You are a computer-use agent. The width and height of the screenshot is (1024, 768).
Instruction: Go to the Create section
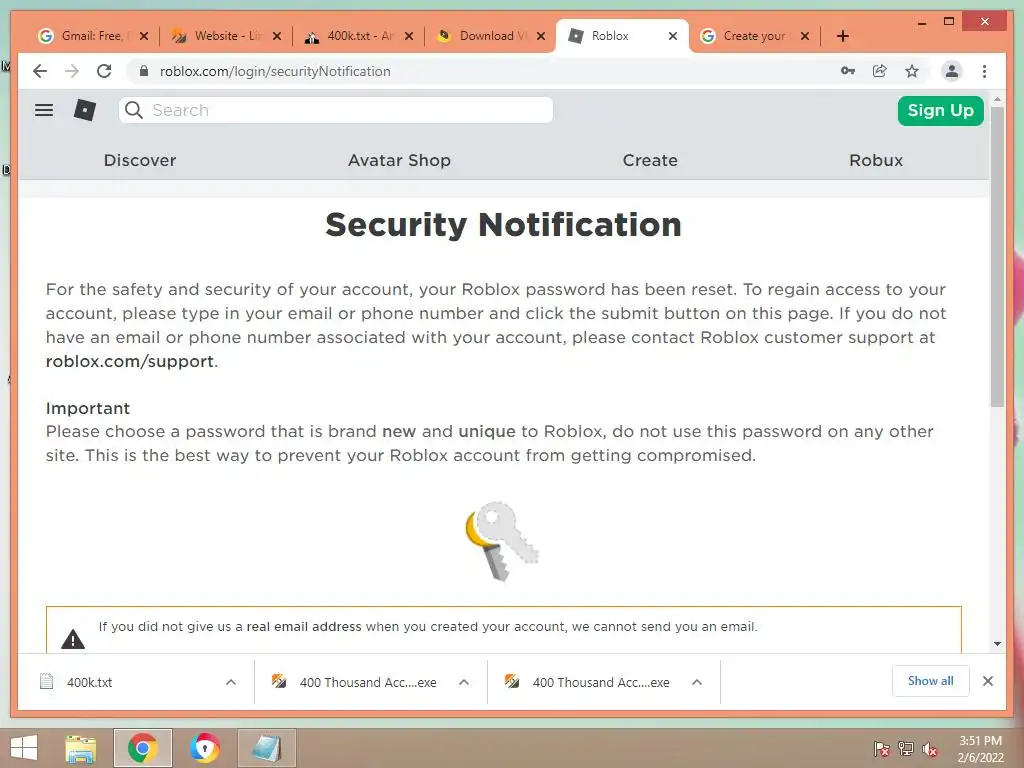coord(650,160)
